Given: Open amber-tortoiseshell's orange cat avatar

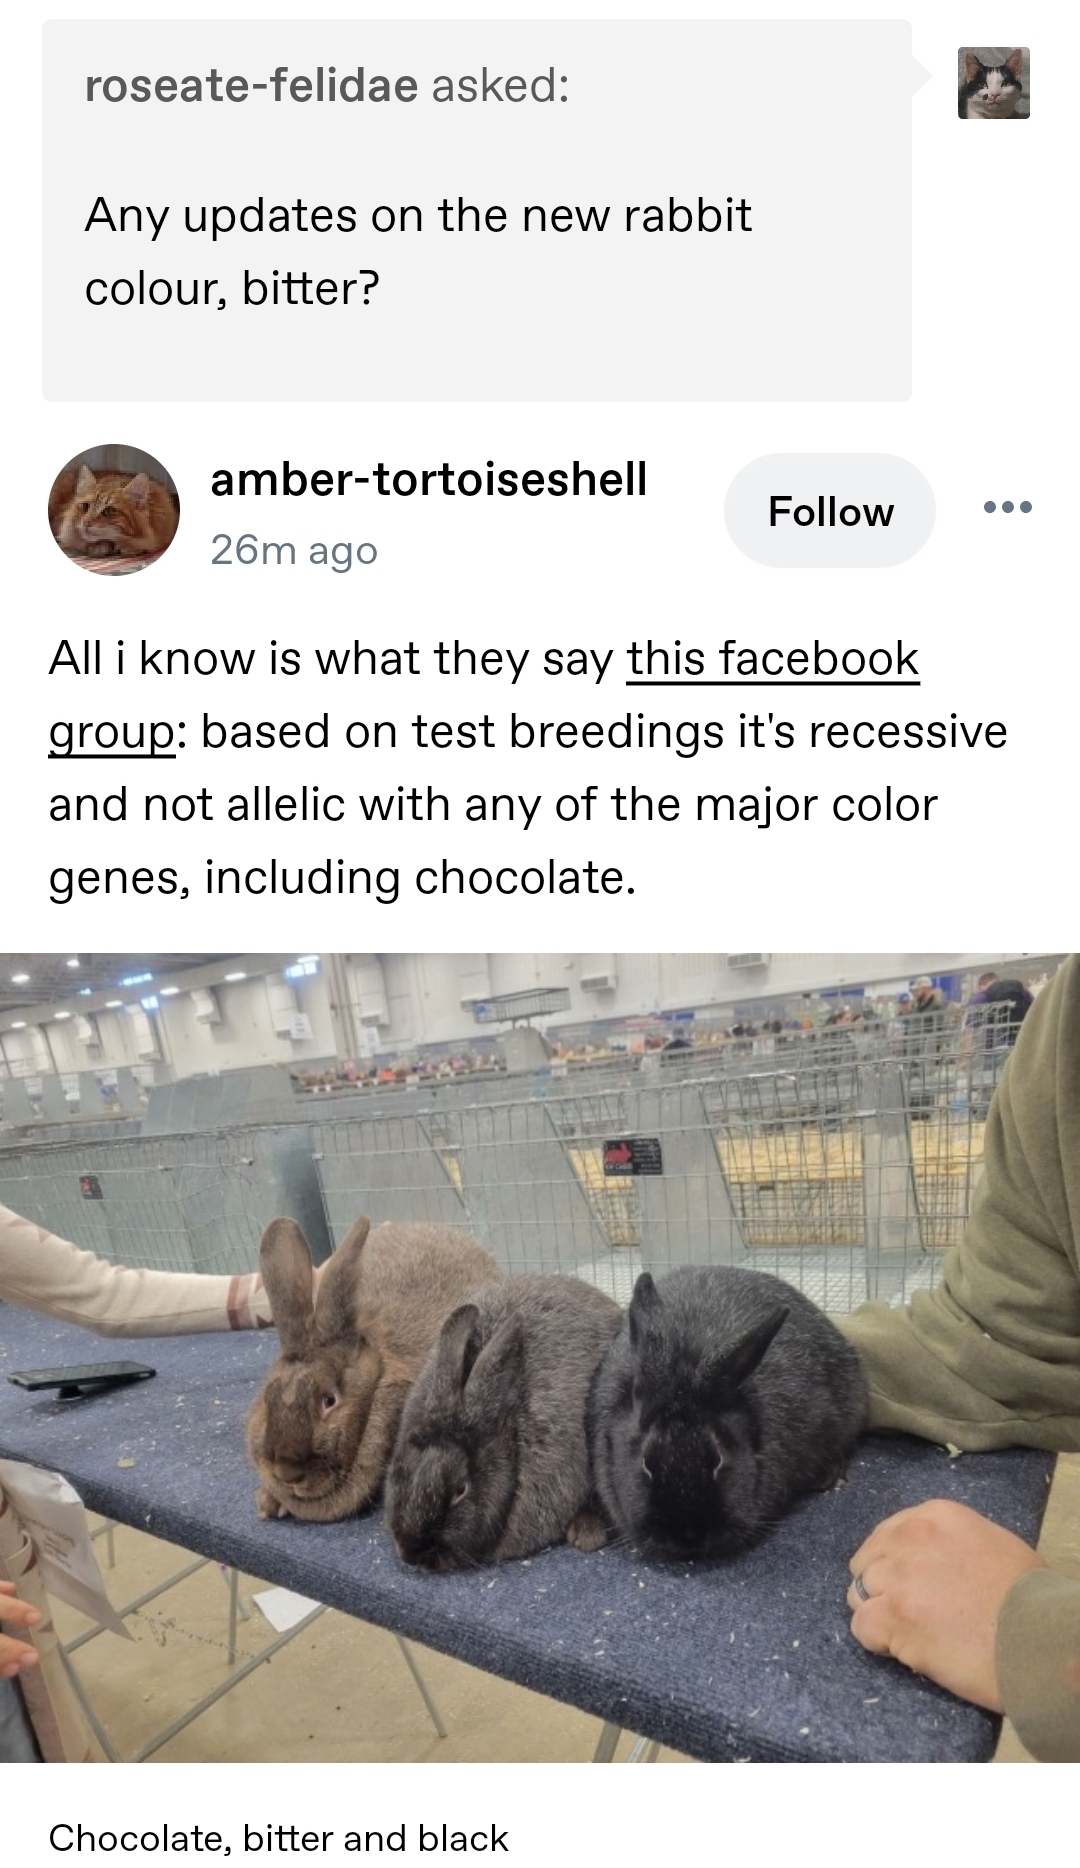Looking at the screenshot, I should pyautogui.click(x=114, y=510).
